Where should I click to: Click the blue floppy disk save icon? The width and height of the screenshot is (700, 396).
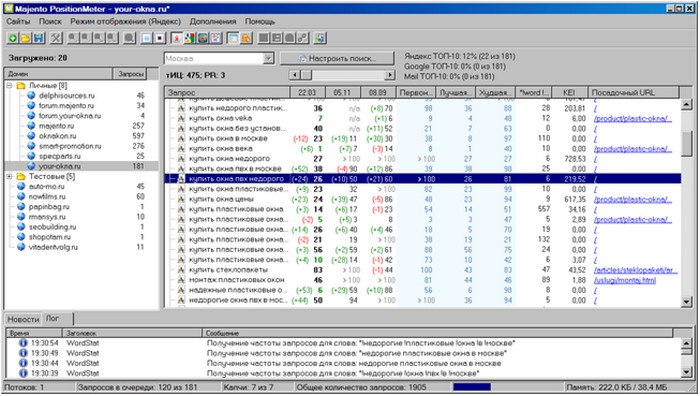[39, 38]
